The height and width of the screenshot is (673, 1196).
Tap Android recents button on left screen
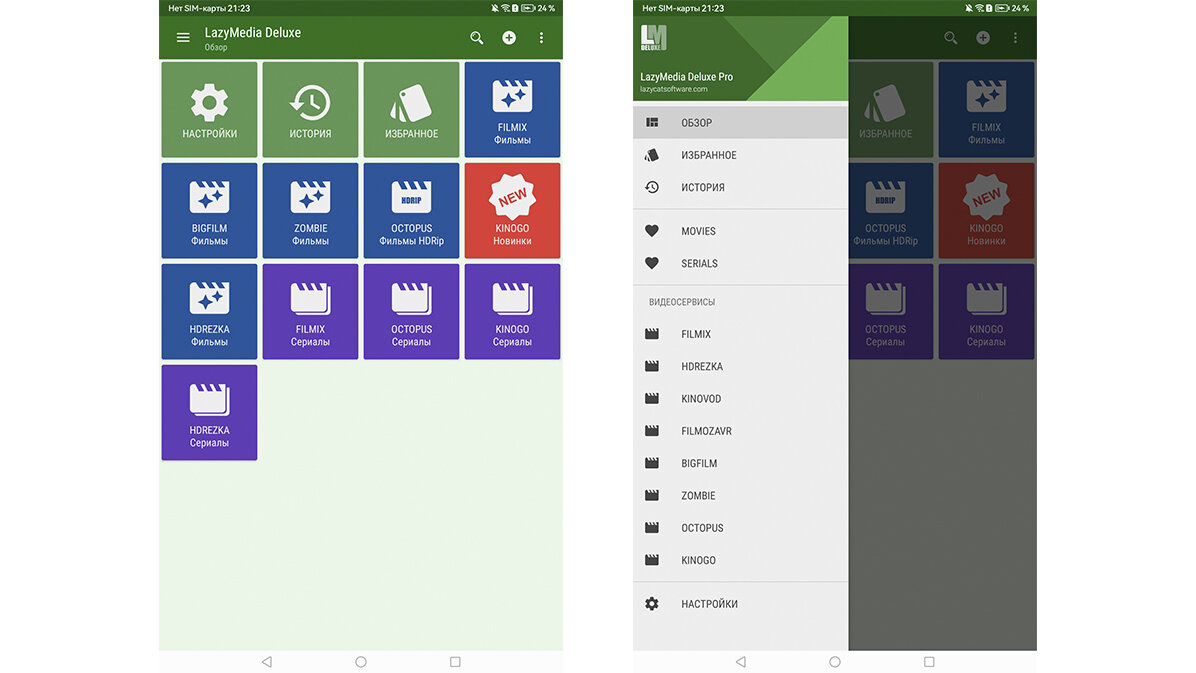click(455, 662)
